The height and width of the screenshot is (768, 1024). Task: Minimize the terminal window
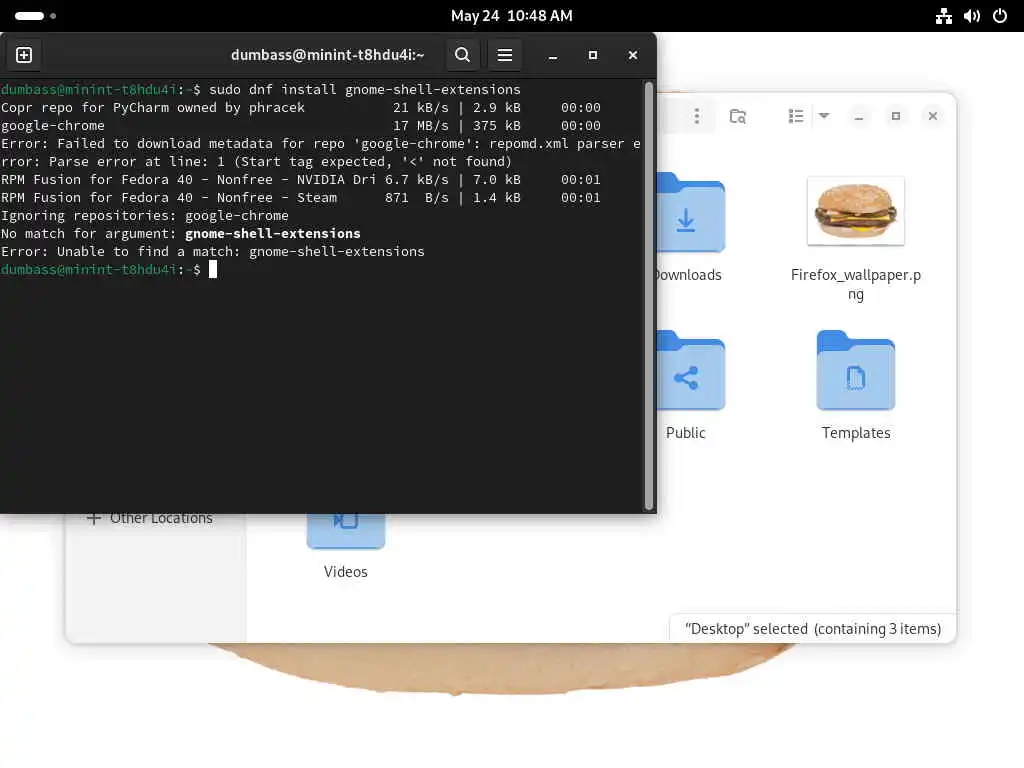tap(552, 56)
